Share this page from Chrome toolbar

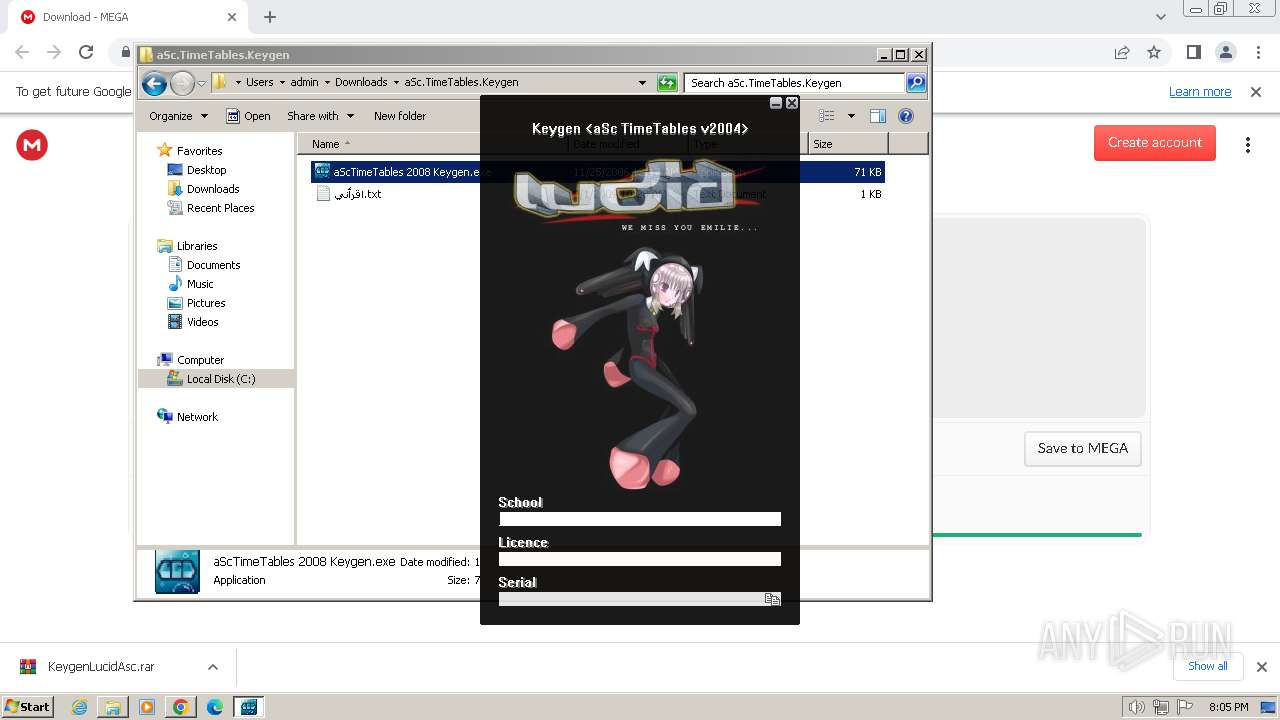1122,52
